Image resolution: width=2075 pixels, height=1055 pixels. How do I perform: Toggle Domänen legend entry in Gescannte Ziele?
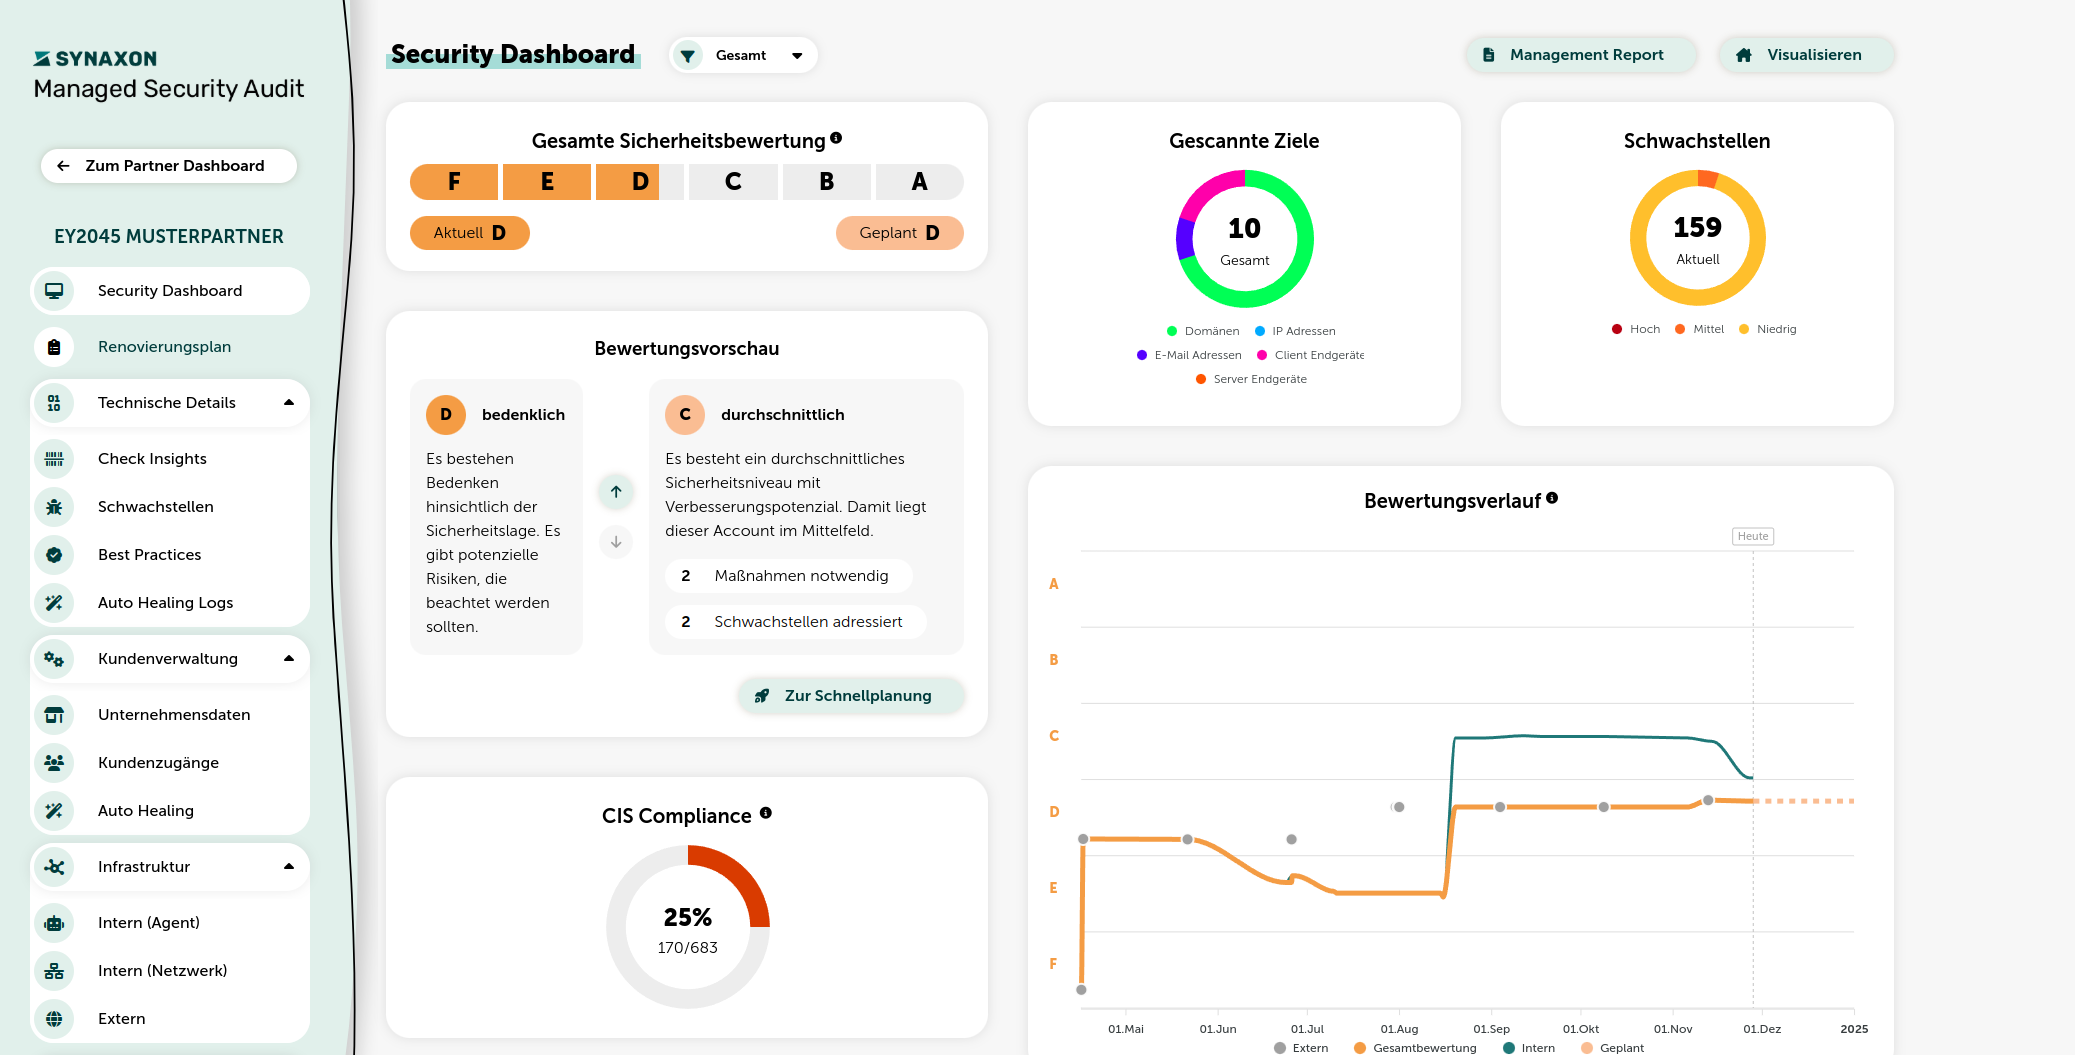tap(1203, 331)
